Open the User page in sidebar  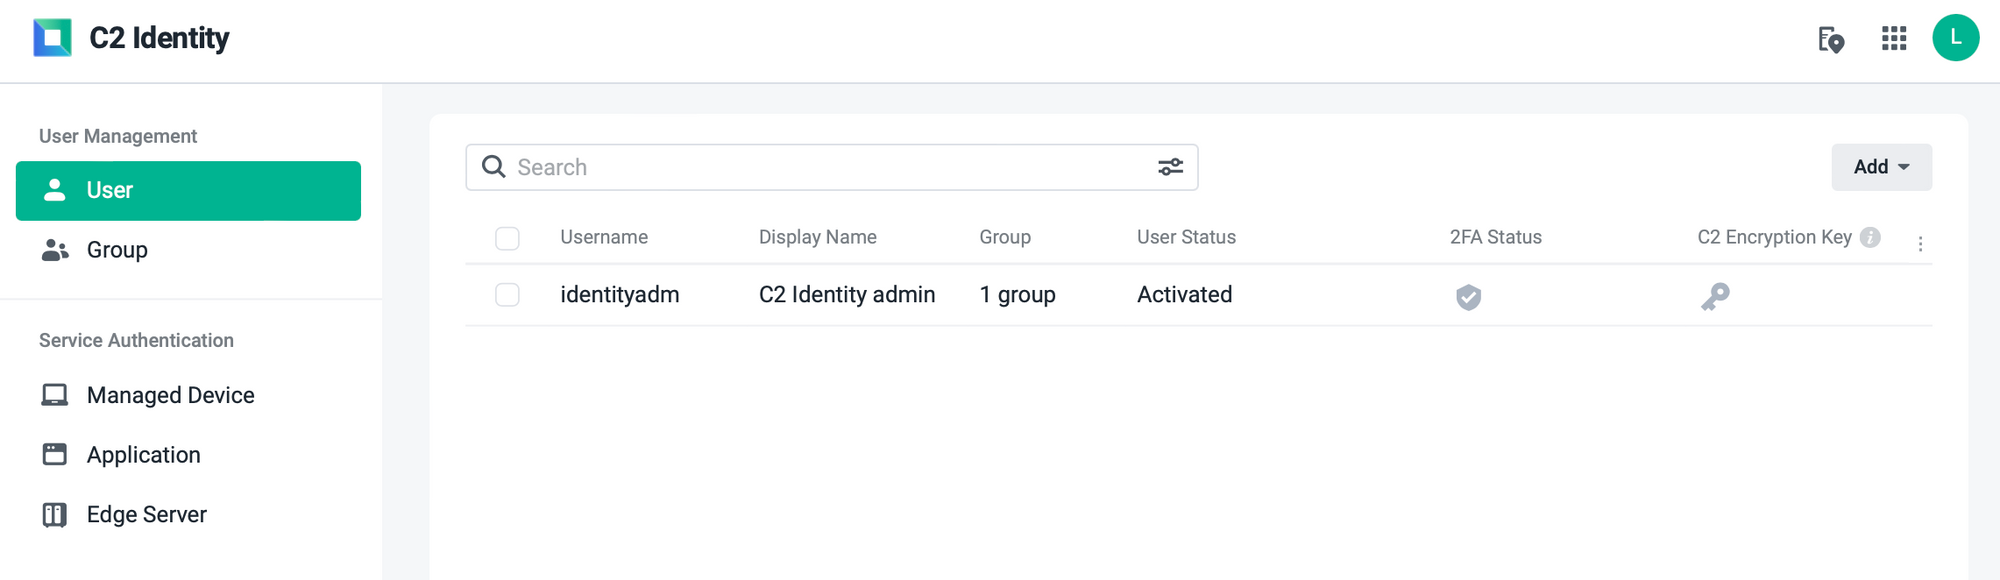tap(188, 191)
